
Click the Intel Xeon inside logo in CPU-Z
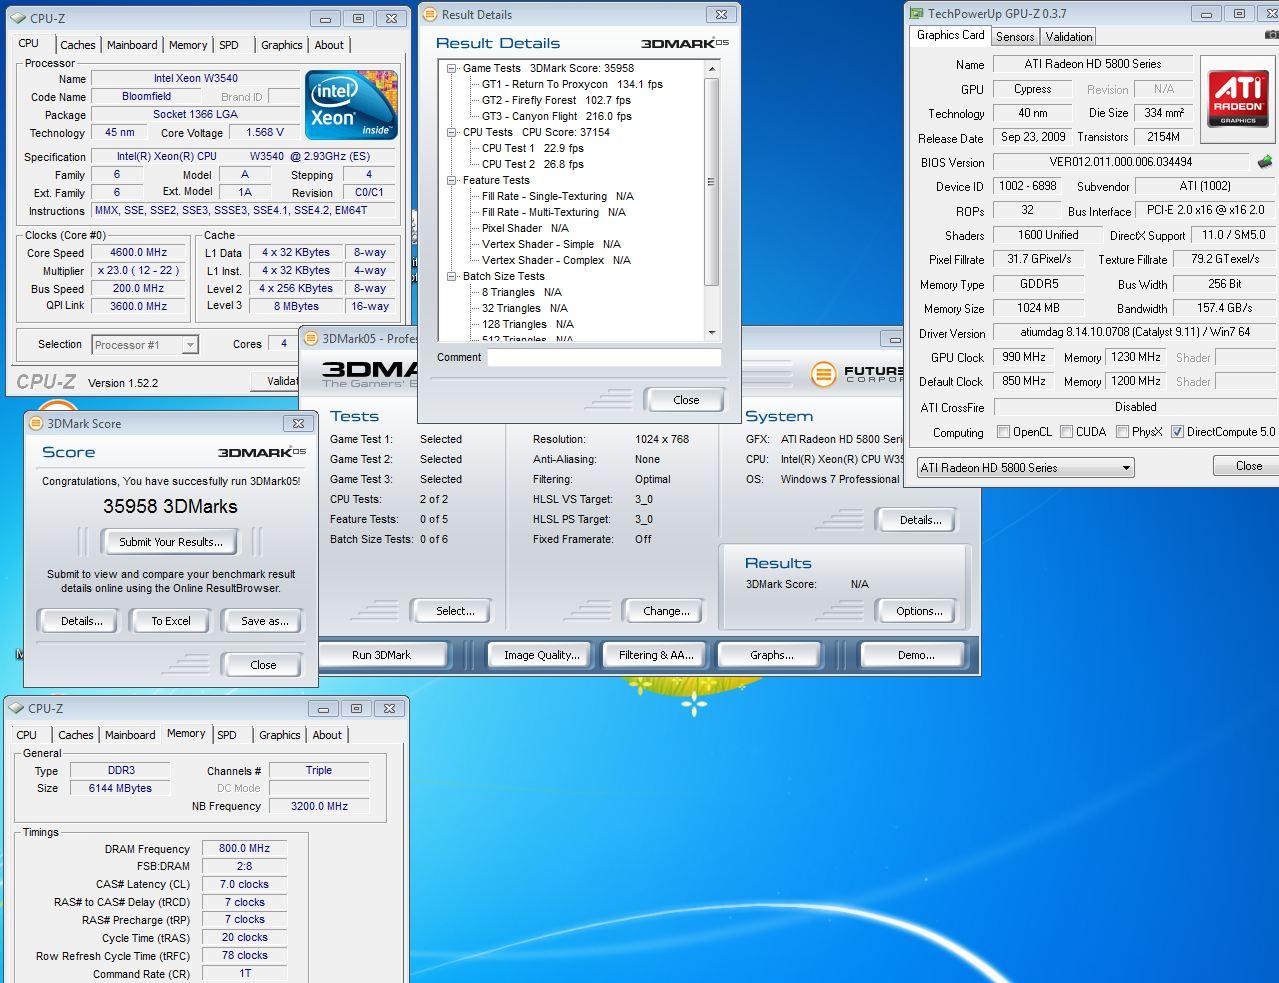tap(351, 103)
